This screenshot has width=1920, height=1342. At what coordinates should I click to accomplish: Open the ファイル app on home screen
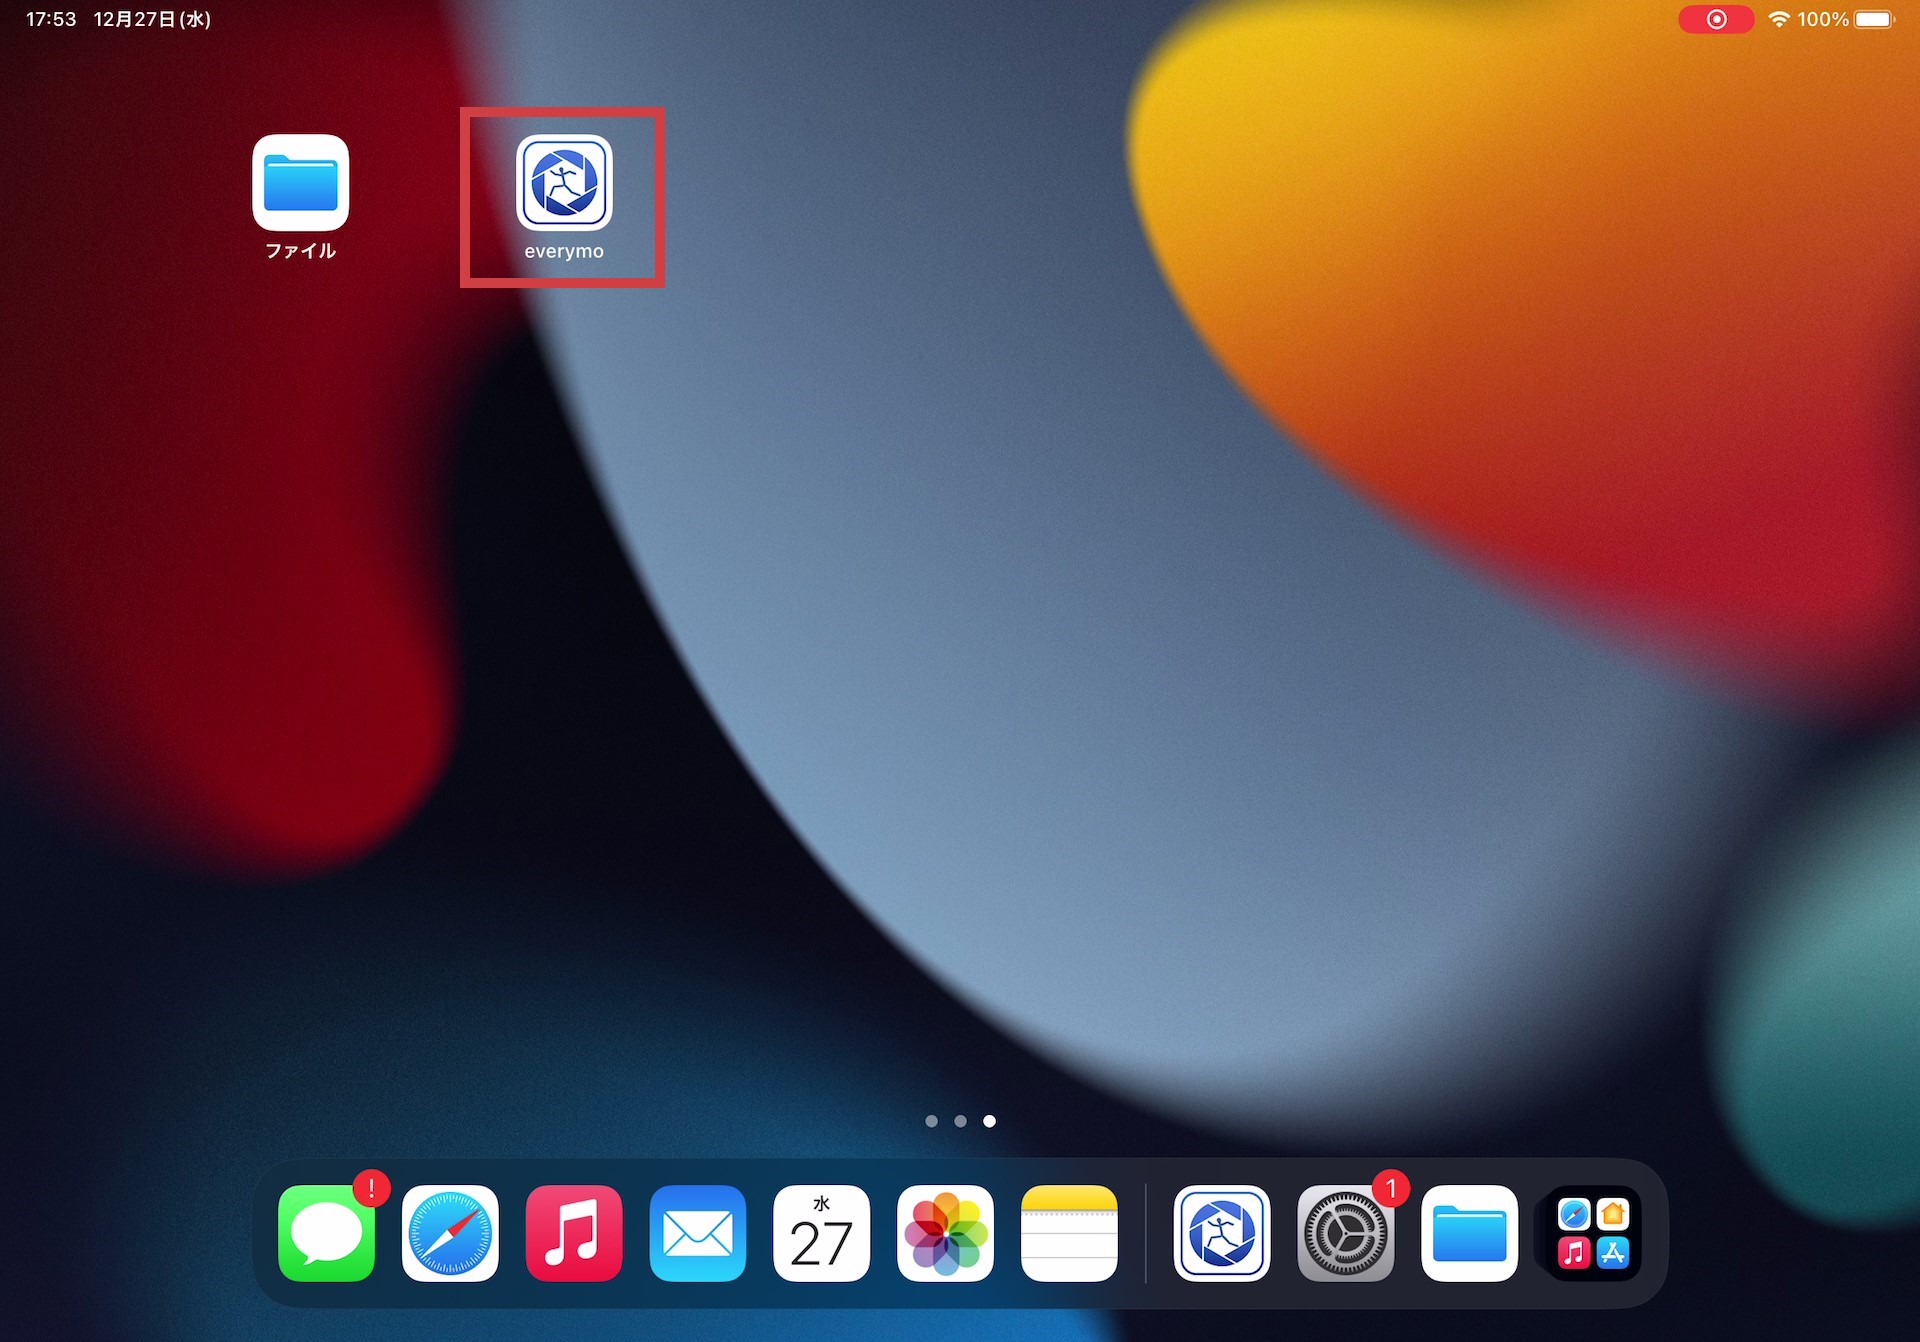(x=301, y=183)
